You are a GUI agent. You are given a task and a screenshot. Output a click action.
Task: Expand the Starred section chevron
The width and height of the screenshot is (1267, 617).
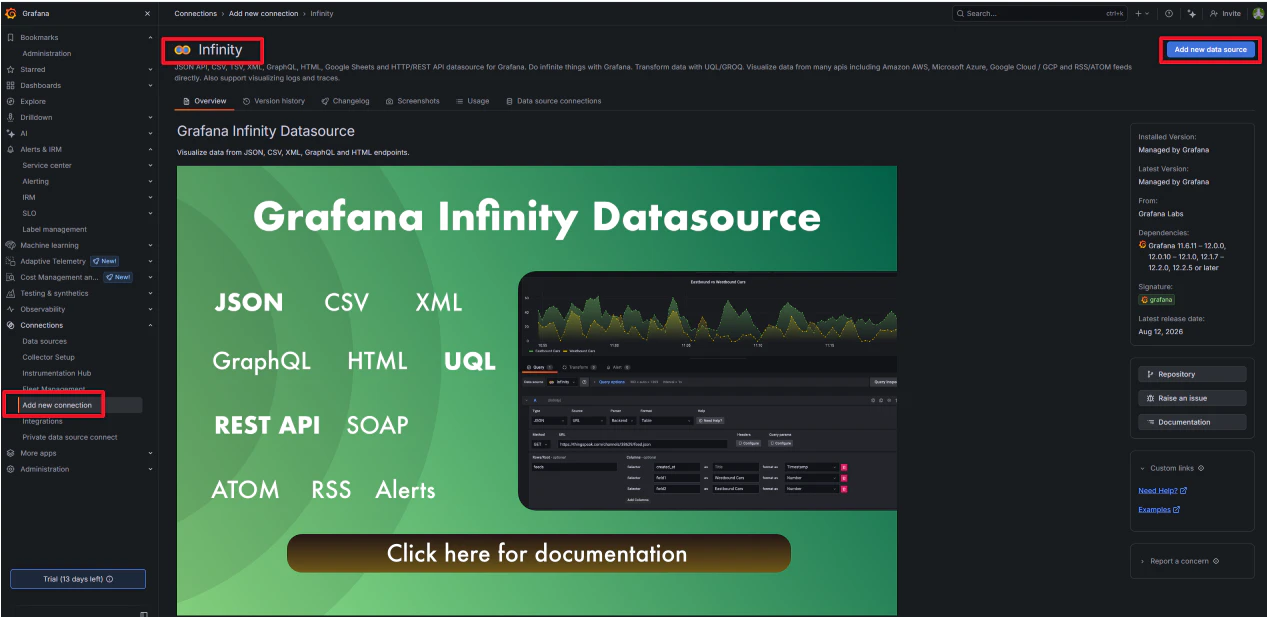[x=151, y=69]
